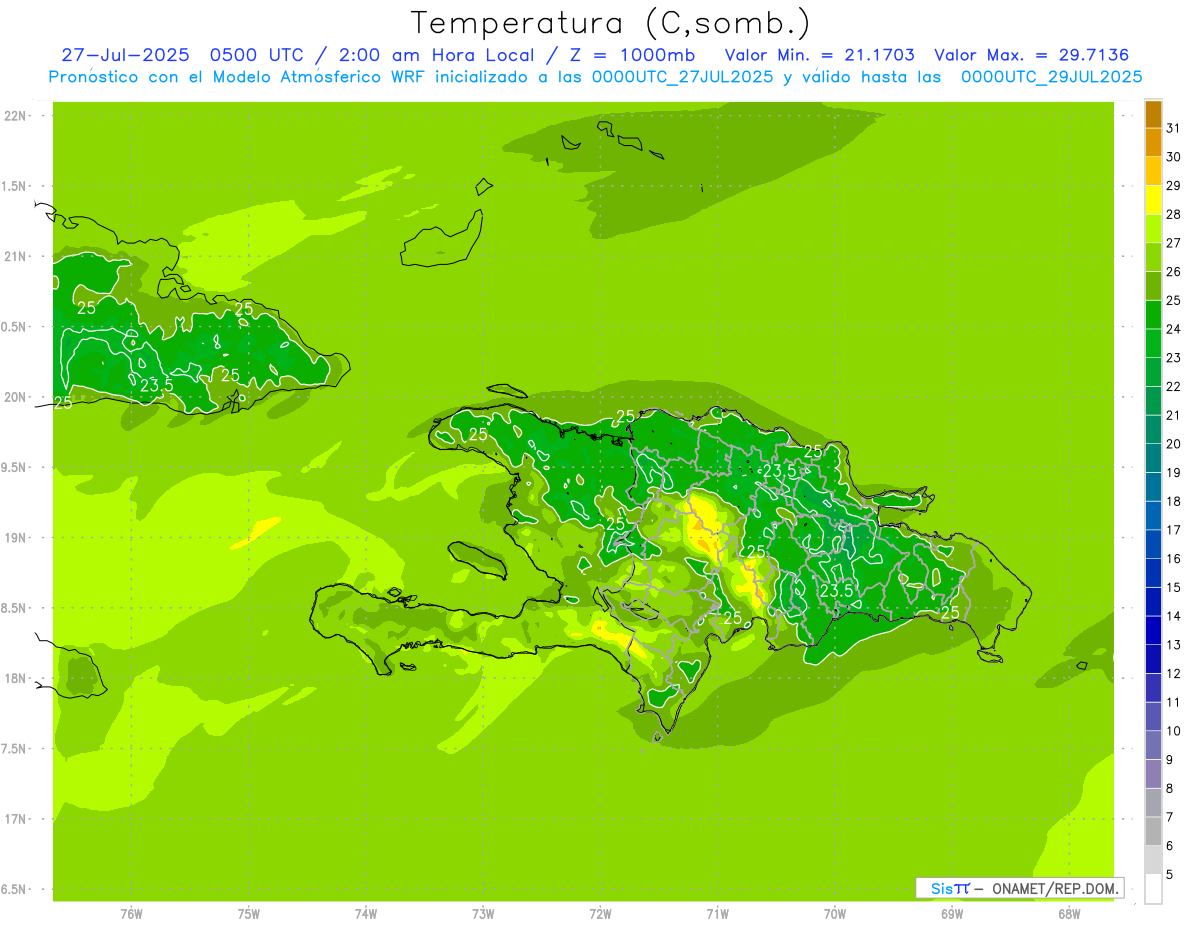Click the title "Temperatura (C,somb.)"
This screenshot has width=1200, height=927.
(611, 23)
